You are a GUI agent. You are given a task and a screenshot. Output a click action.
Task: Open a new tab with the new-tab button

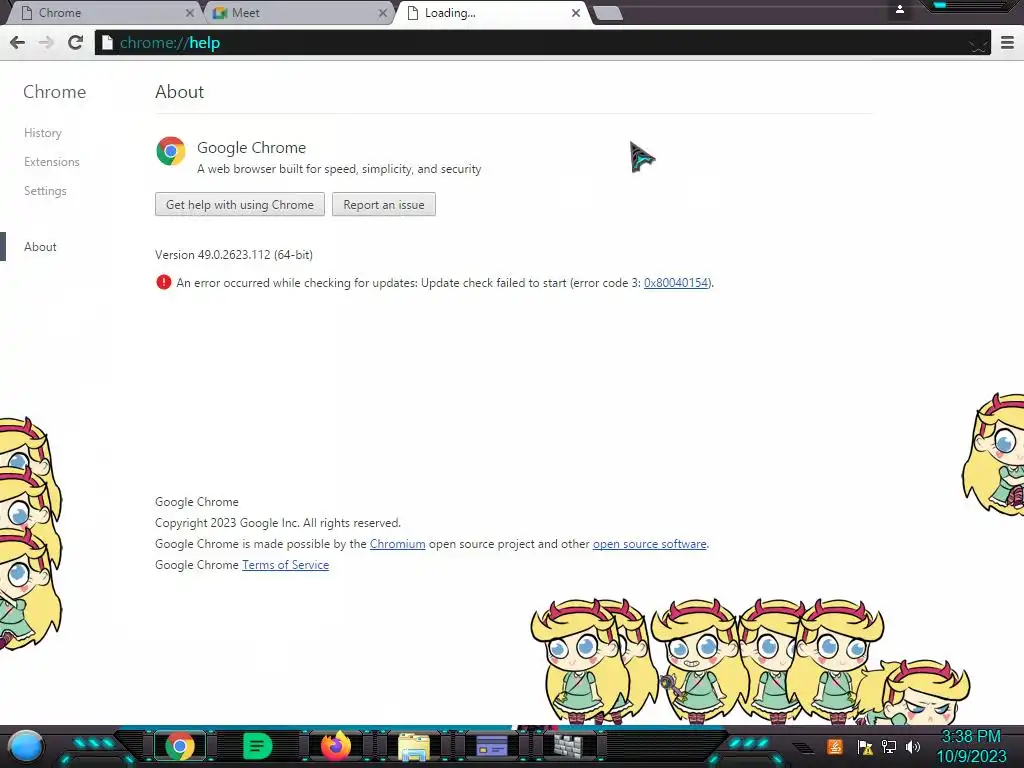[x=609, y=14]
